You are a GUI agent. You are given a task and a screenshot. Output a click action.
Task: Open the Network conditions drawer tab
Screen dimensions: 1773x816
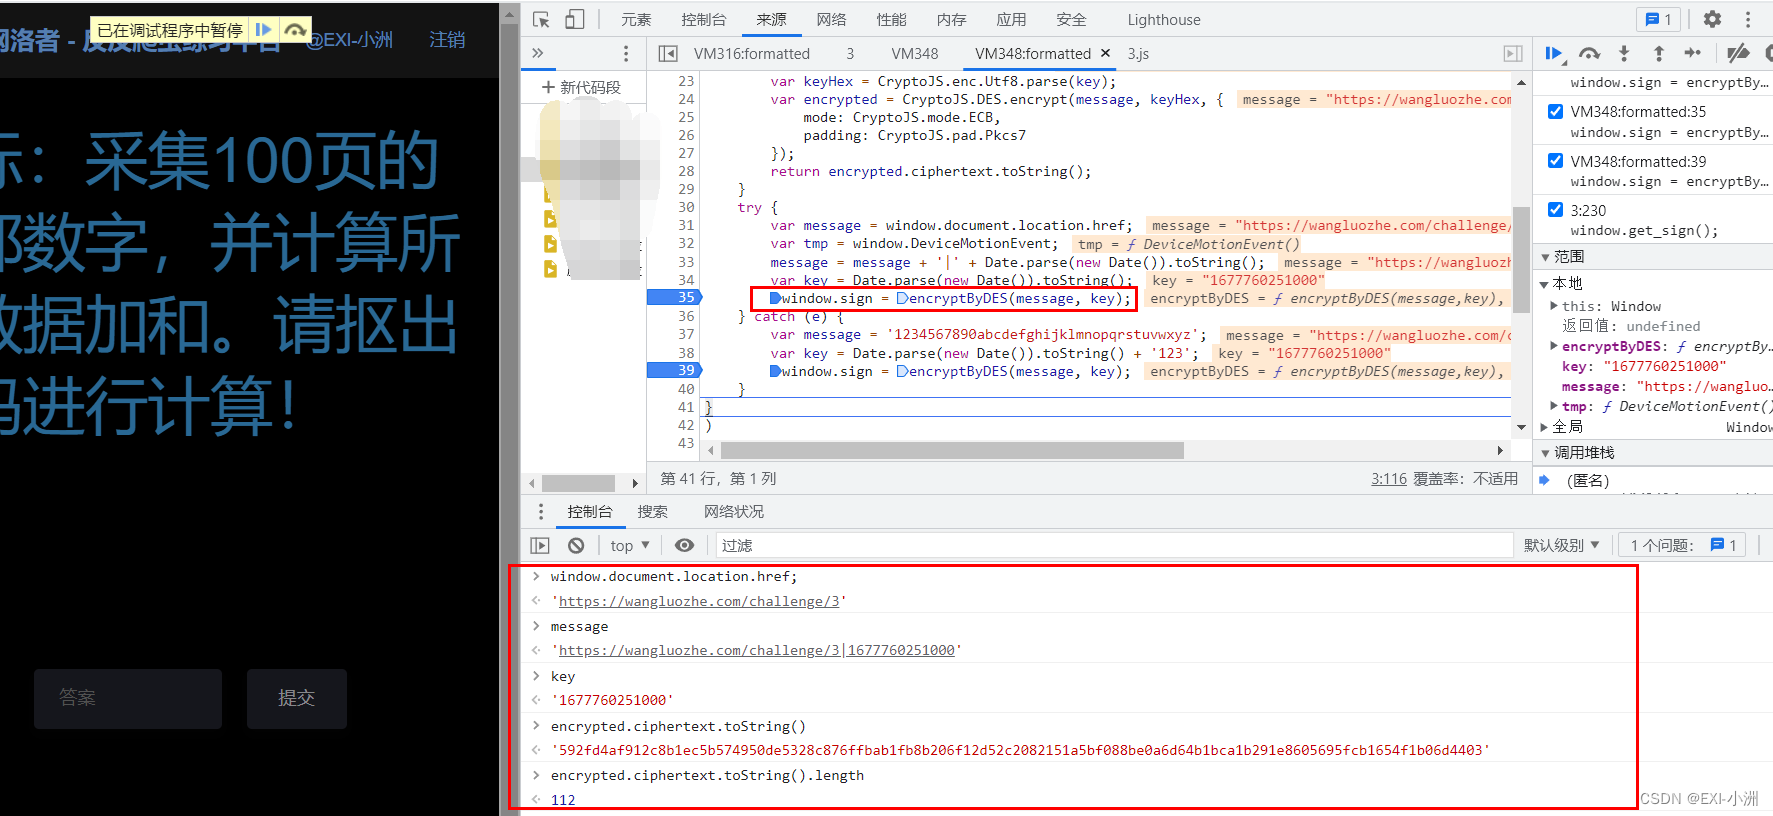click(734, 512)
